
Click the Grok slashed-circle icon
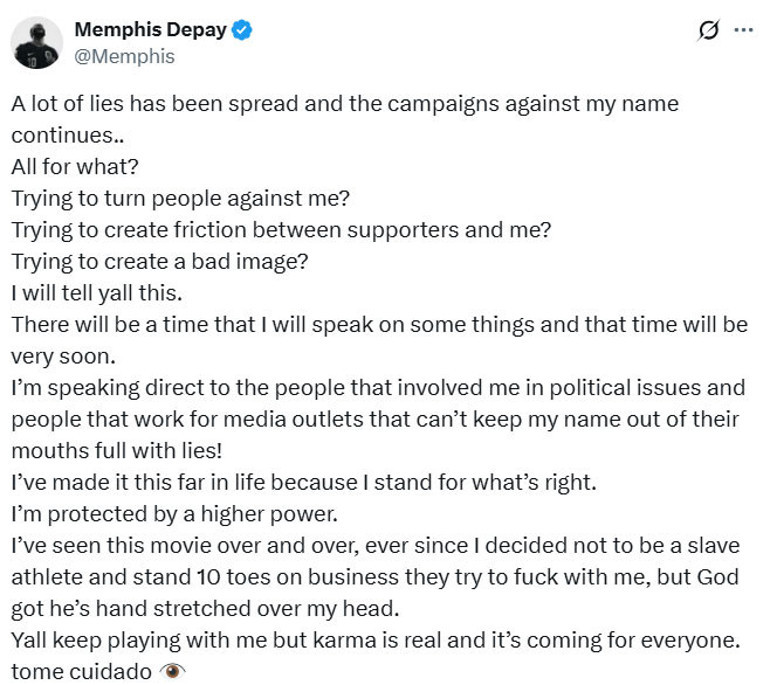[x=708, y=31]
